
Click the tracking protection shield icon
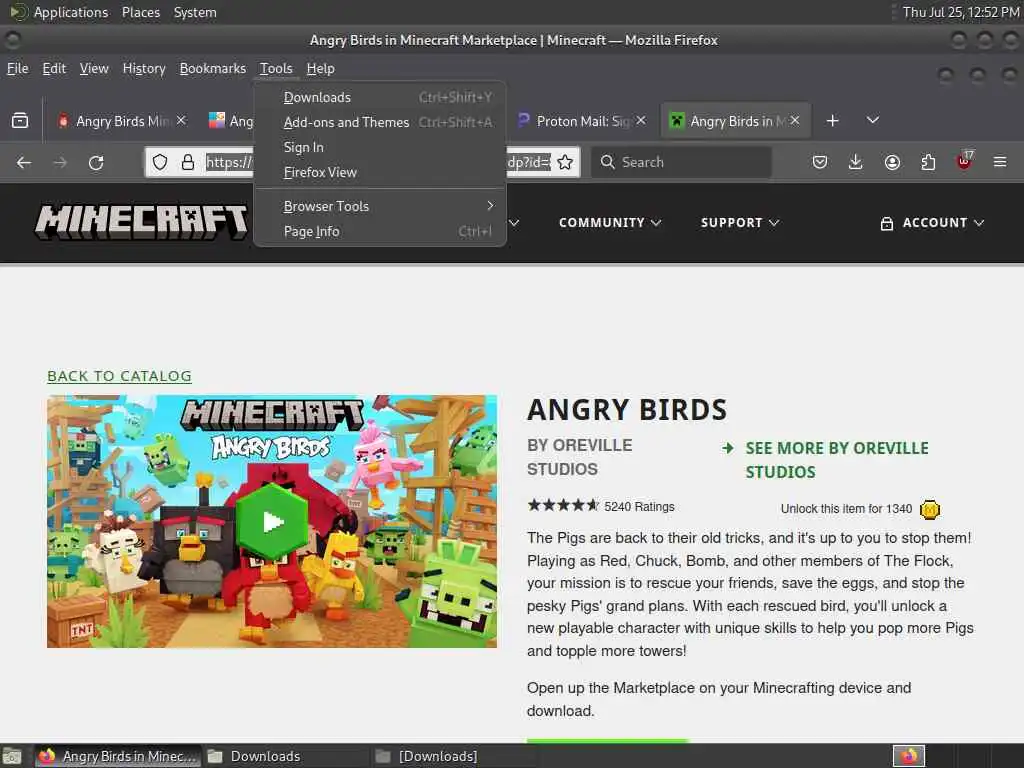160,162
